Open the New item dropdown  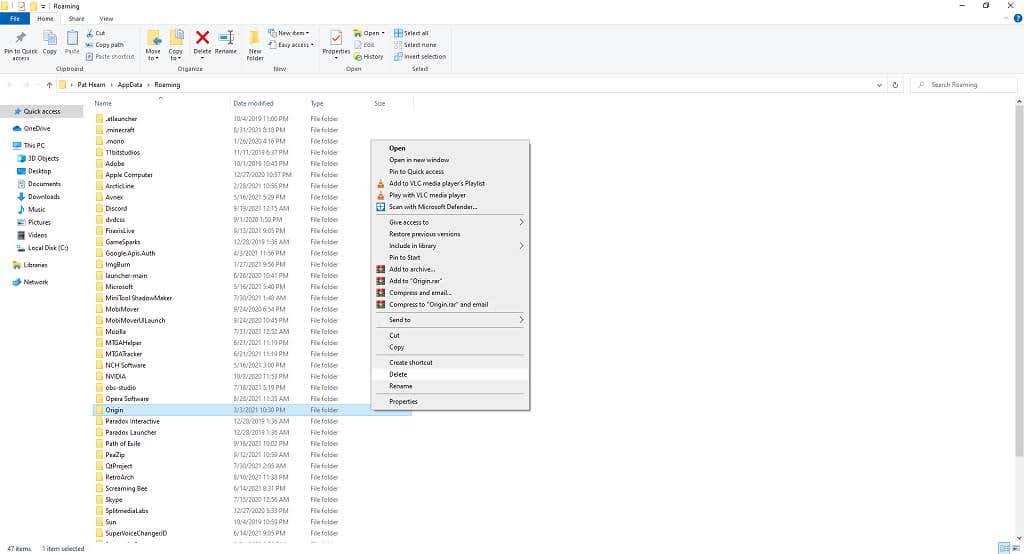pyautogui.click(x=289, y=33)
